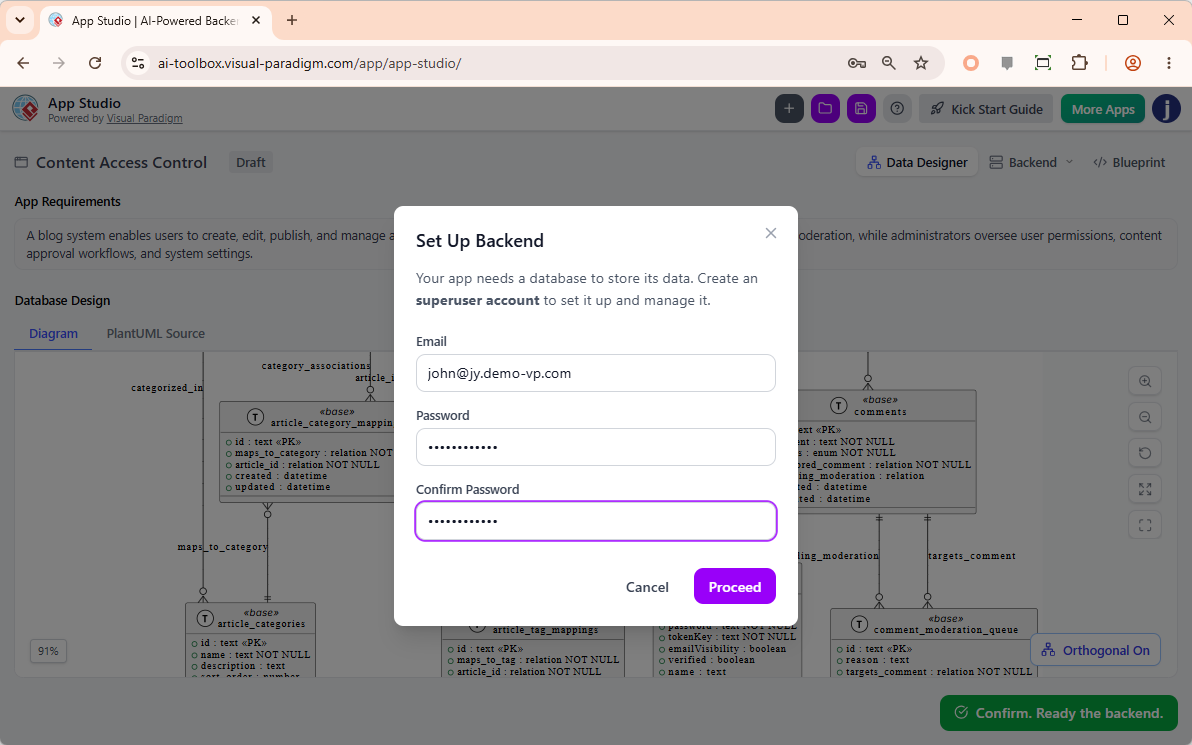Screen dimensions: 1192x745
Task: Click App Requirements description text box
Action: (595, 244)
